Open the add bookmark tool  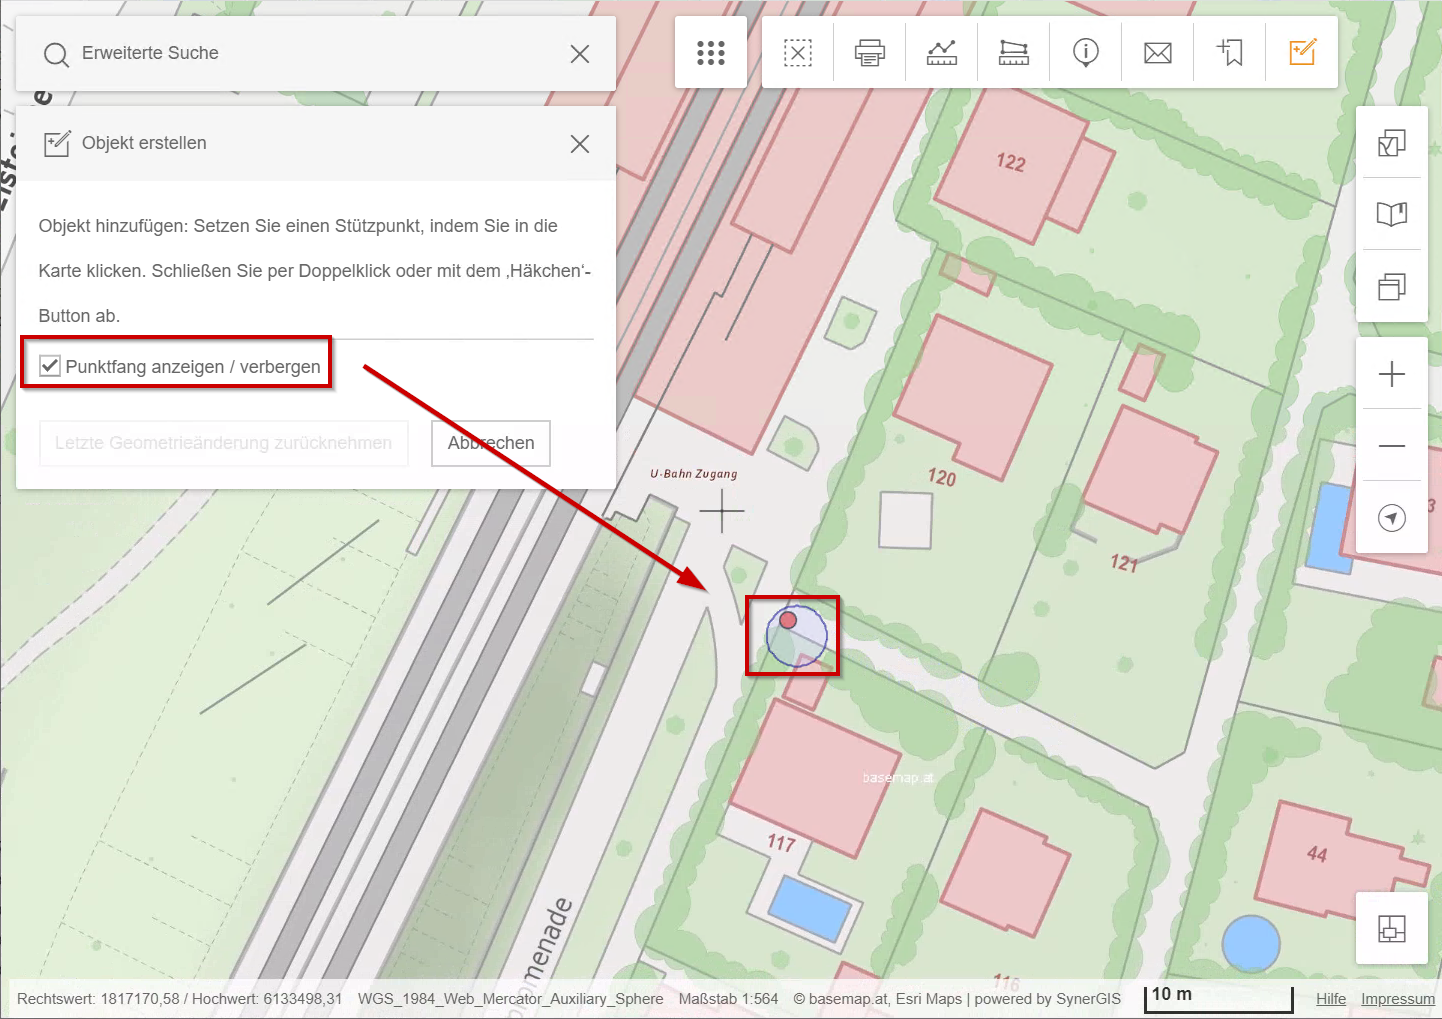1229,53
